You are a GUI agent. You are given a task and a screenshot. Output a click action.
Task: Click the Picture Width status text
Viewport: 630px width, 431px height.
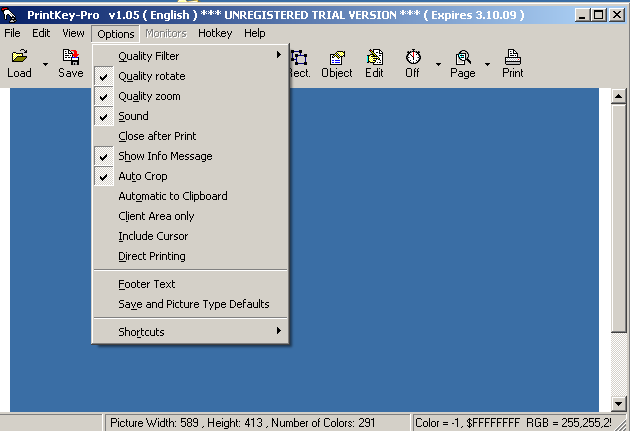243,423
